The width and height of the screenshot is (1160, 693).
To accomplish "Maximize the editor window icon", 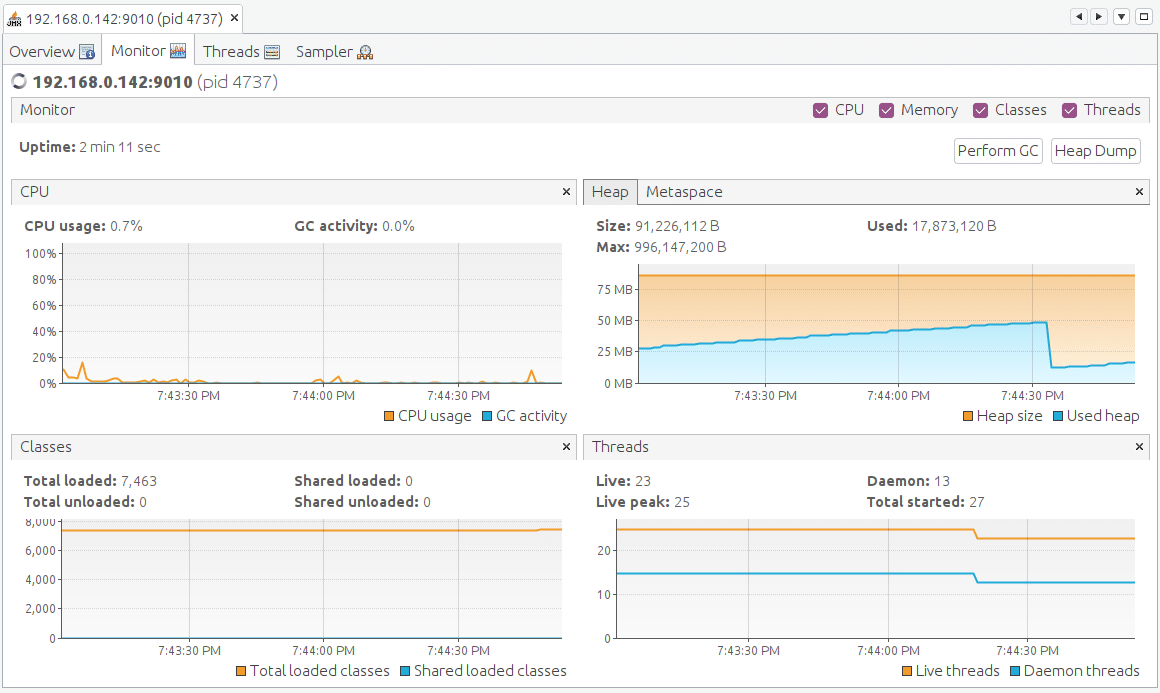I will pos(1143,17).
